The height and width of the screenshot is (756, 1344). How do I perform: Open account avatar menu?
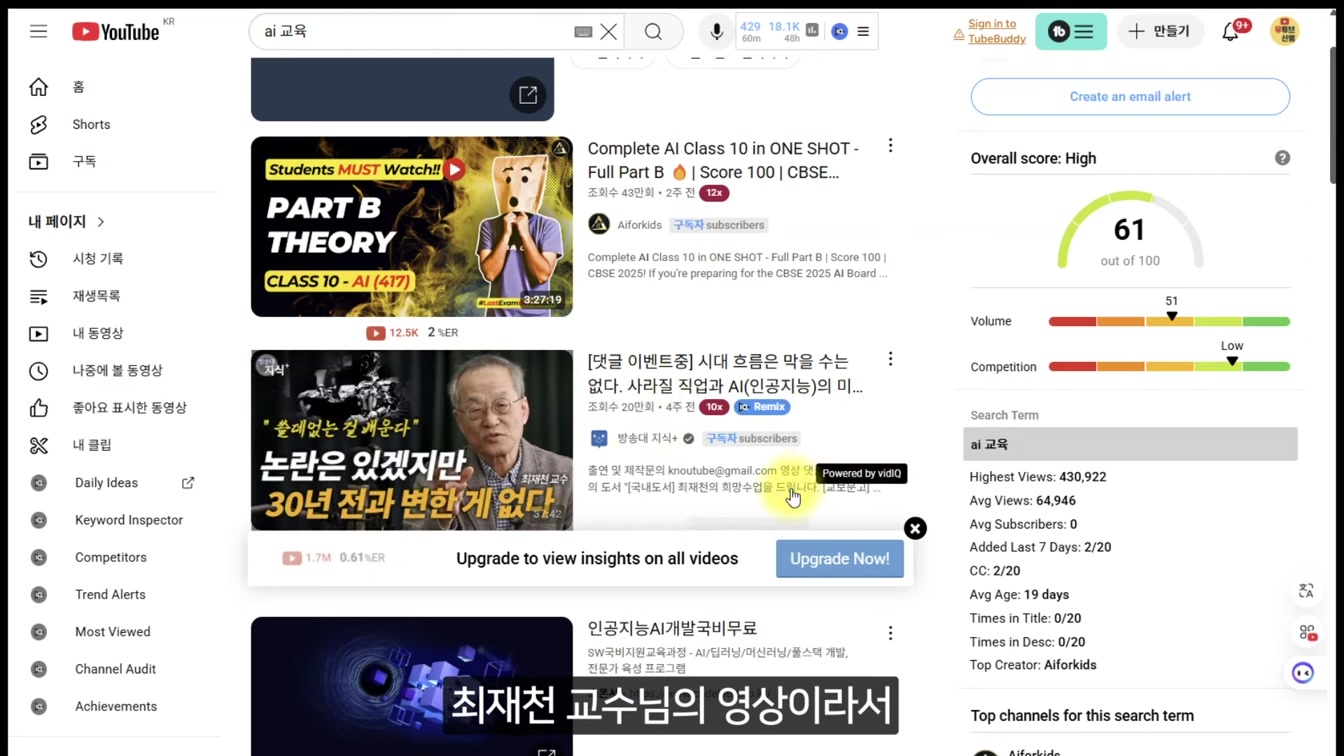[1285, 32]
